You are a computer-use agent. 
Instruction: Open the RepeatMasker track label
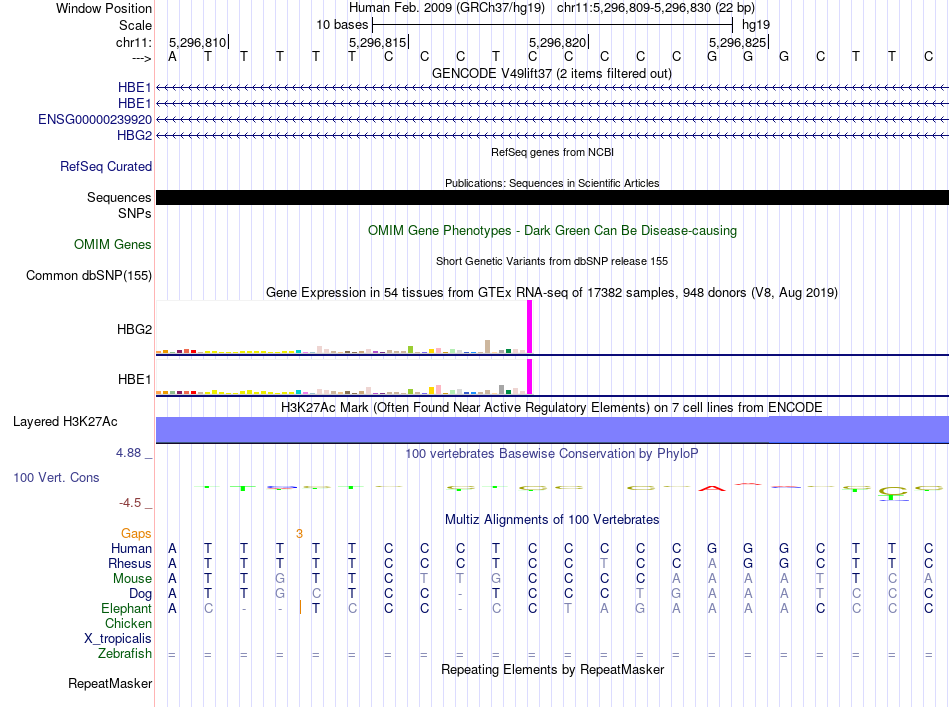pyautogui.click(x=110, y=683)
